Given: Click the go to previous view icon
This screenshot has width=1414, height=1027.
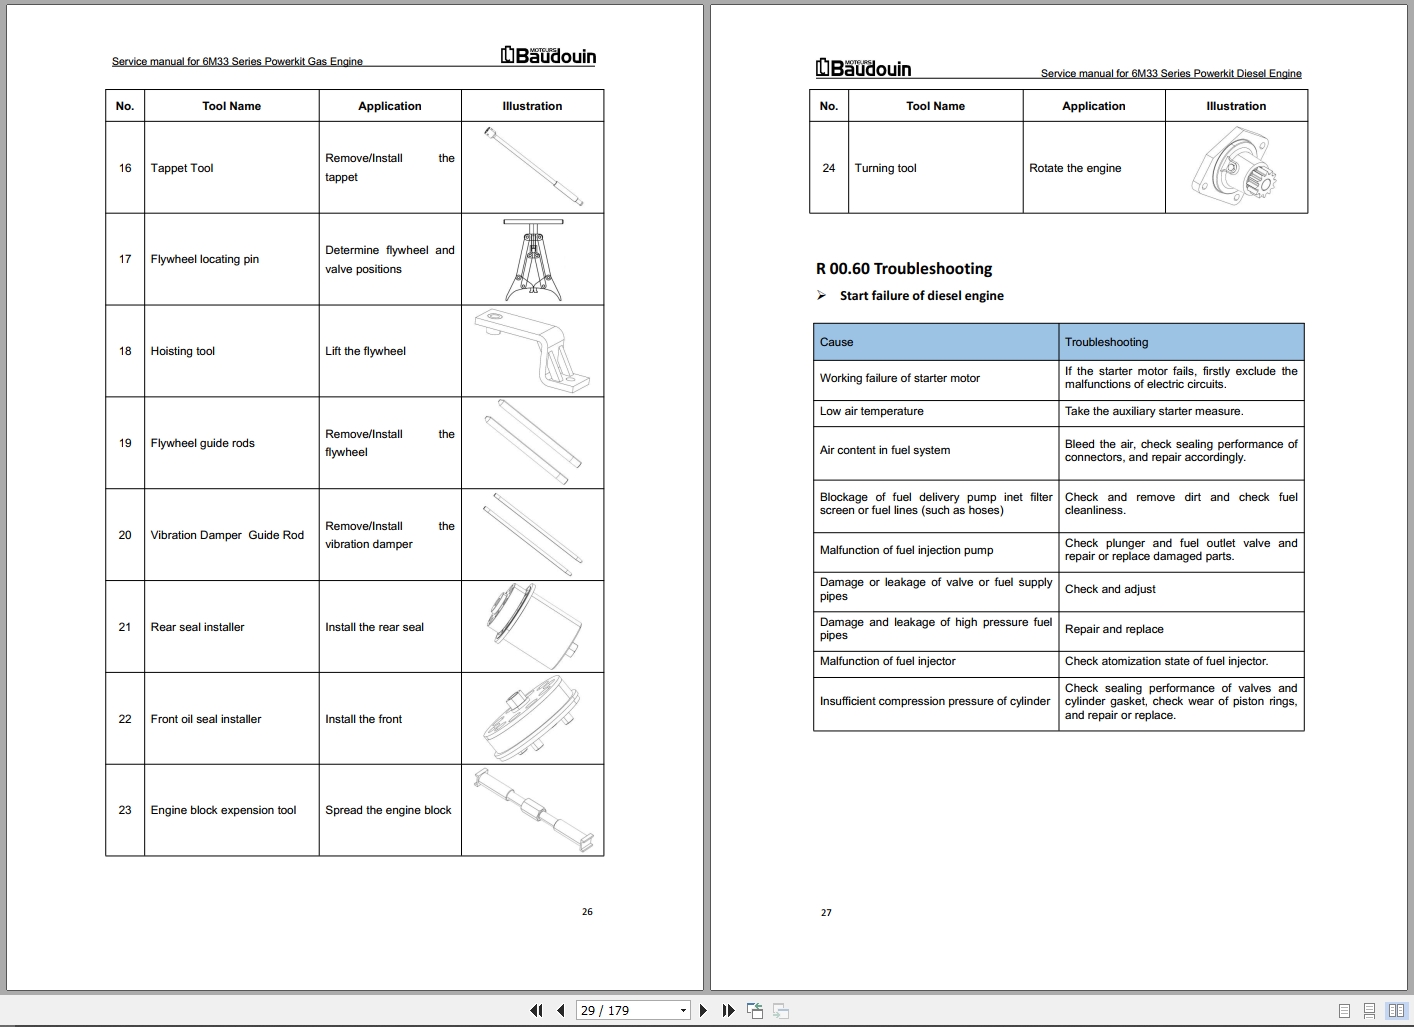Looking at the screenshot, I should pos(755,1011).
